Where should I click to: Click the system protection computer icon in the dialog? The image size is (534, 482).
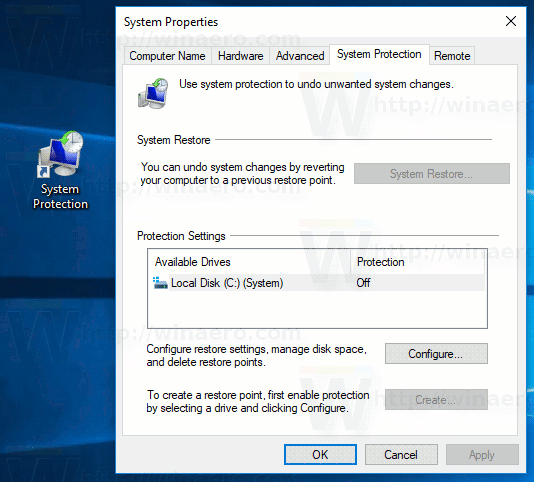[x=153, y=93]
